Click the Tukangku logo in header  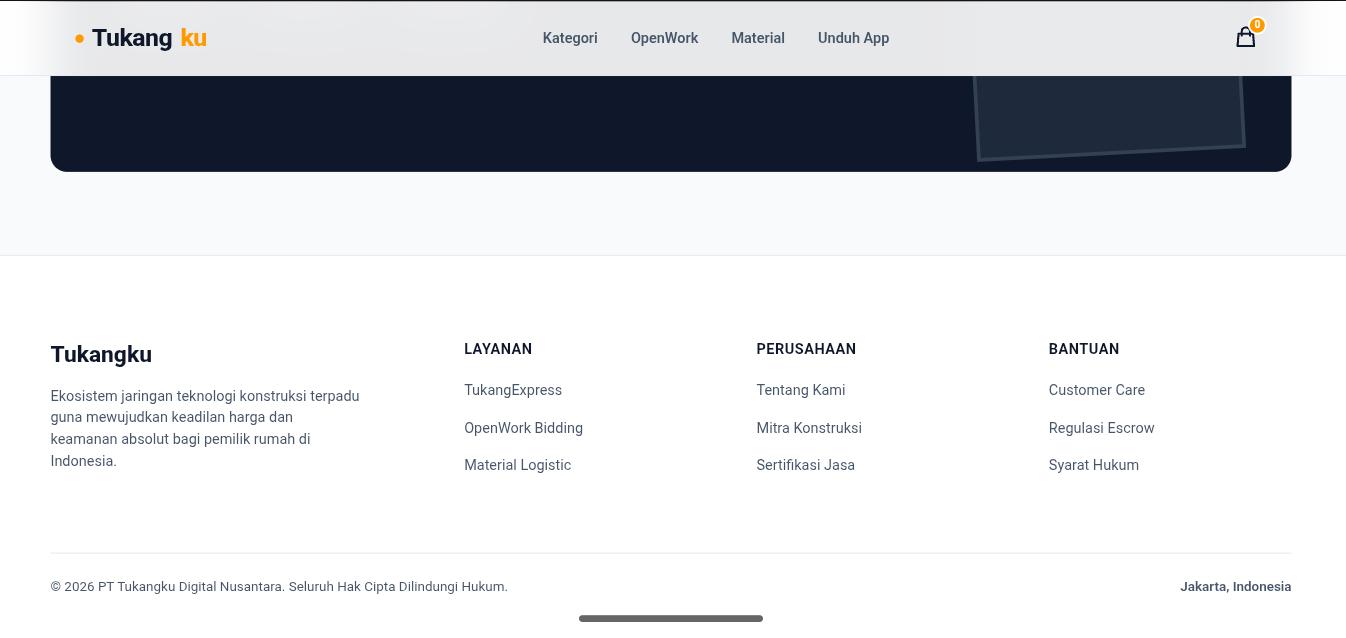[141, 38]
